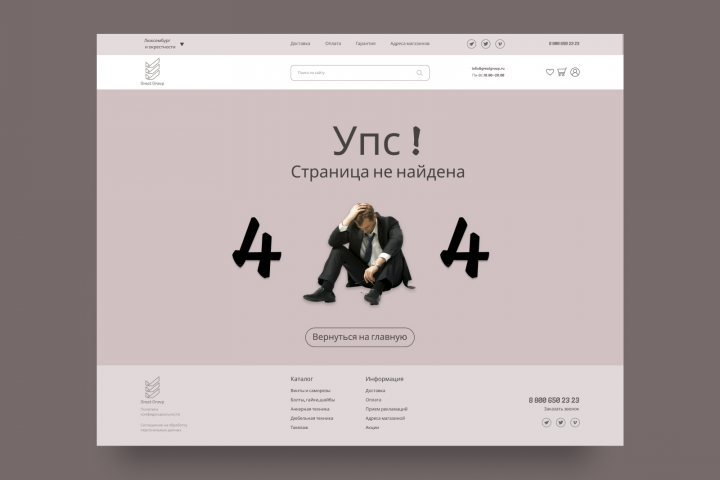Open the Доставка header menu item
This screenshot has height=480, width=720.
[300, 44]
